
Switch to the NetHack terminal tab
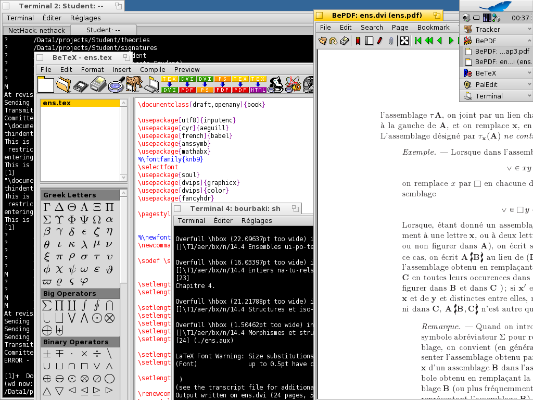tap(37, 30)
